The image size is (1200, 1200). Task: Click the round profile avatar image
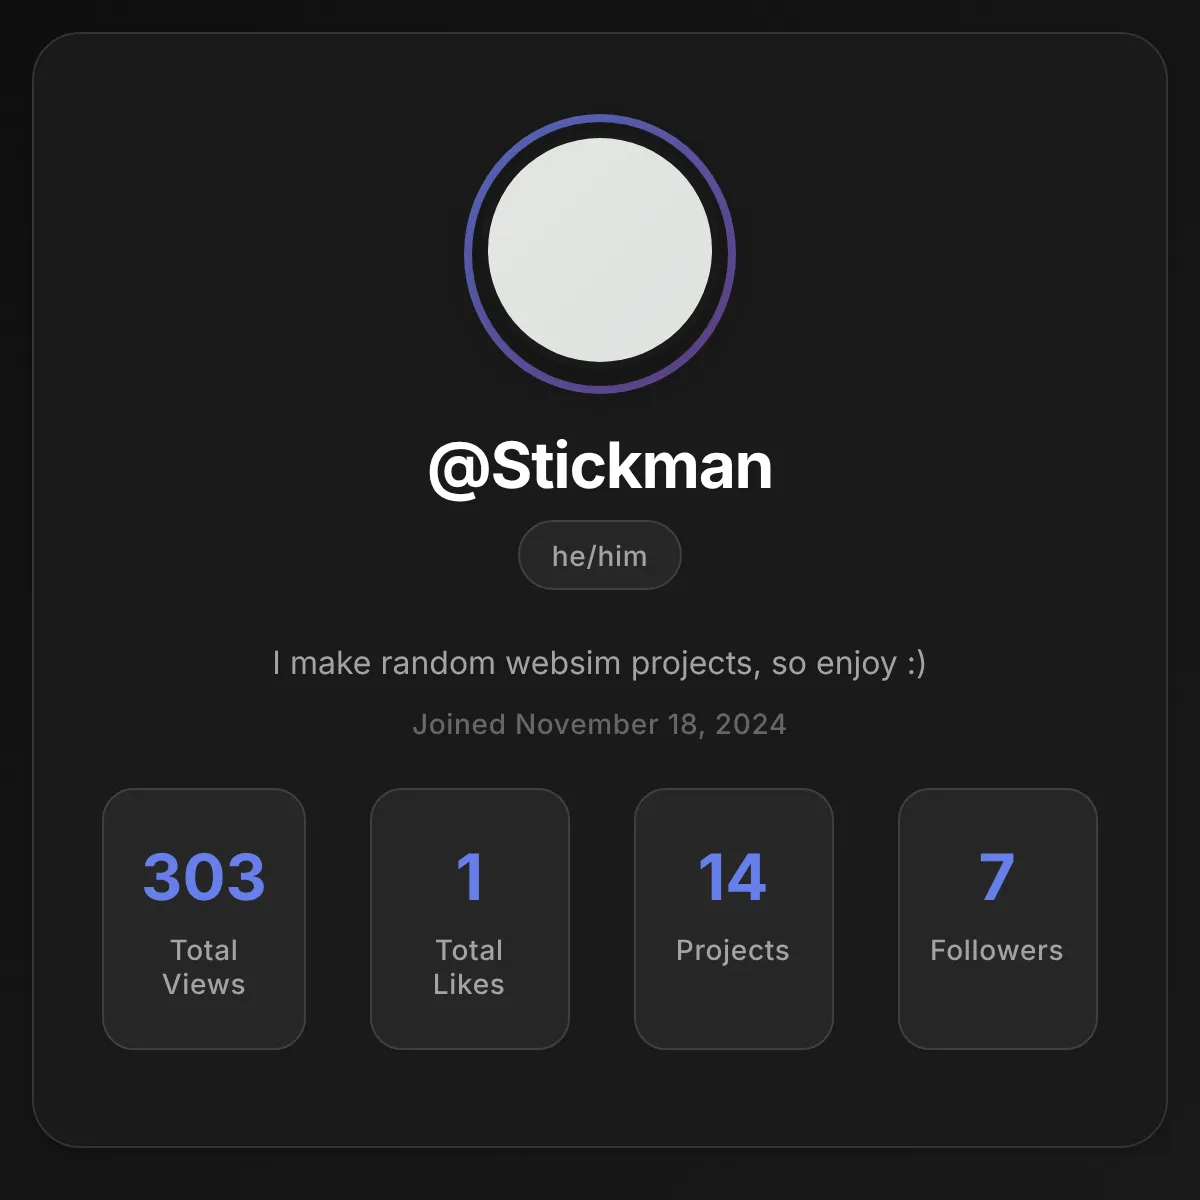(x=600, y=250)
